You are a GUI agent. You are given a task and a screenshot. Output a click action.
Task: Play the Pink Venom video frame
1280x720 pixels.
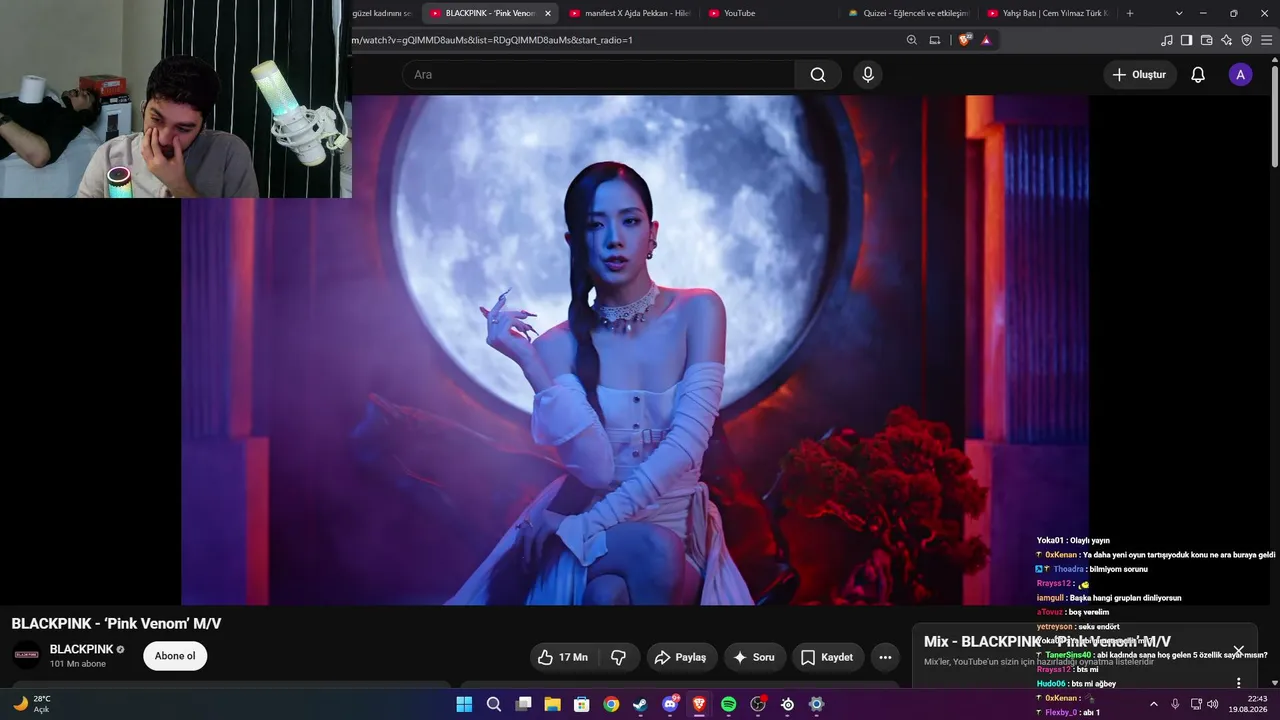pyautogui.click(x=635, y=350)
